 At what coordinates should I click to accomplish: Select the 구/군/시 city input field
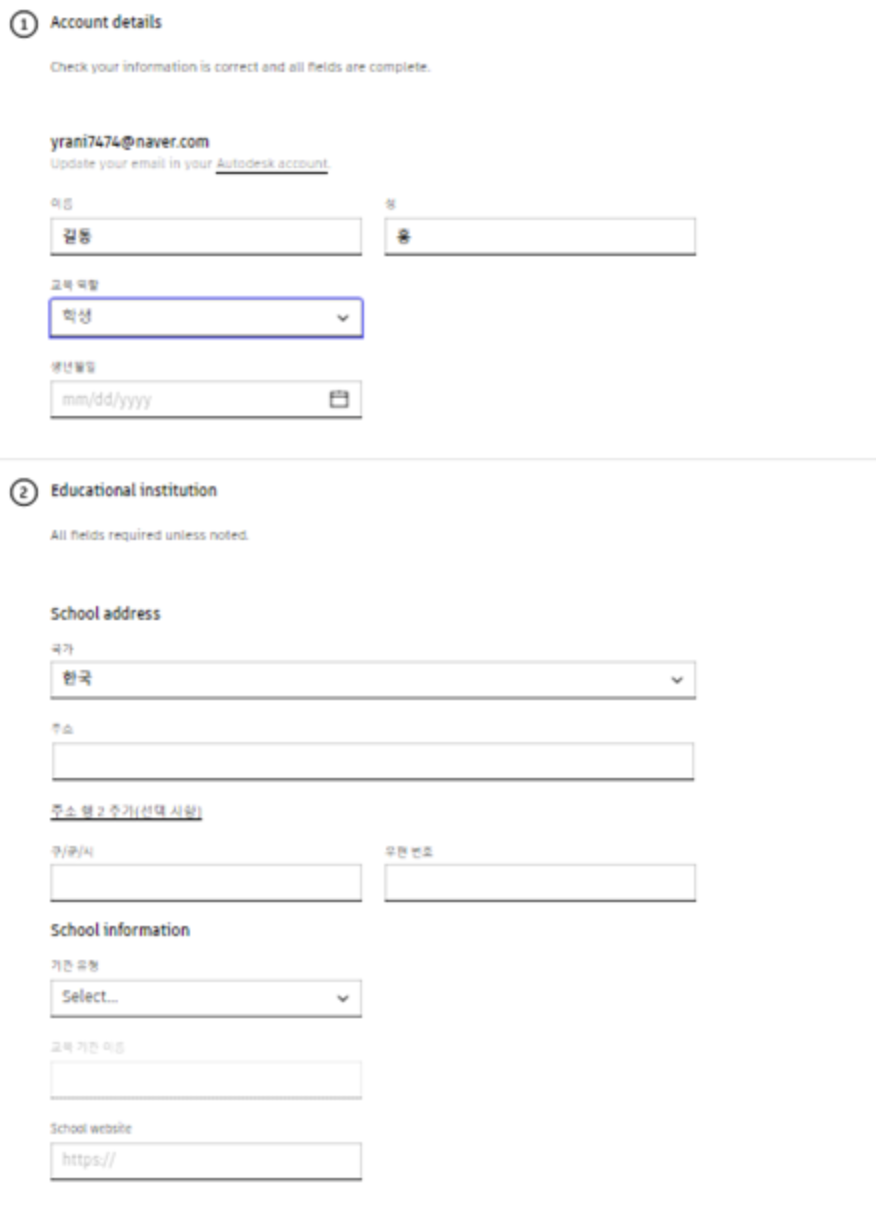[x=206, y=883]
